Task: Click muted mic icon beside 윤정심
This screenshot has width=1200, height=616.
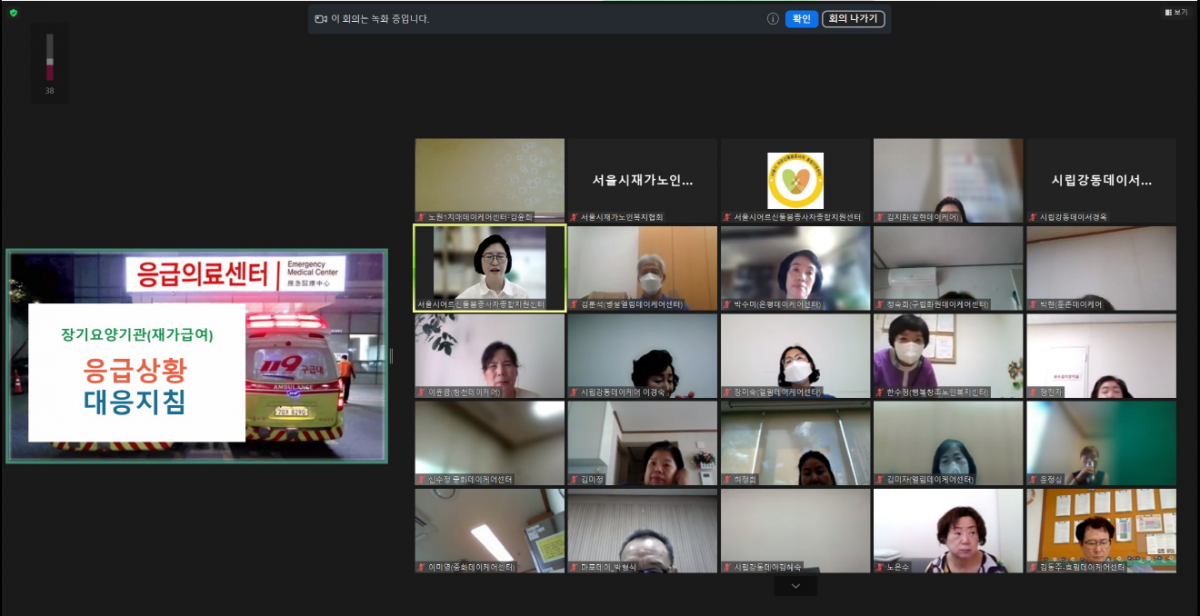Action: (x=1033, y=480)
